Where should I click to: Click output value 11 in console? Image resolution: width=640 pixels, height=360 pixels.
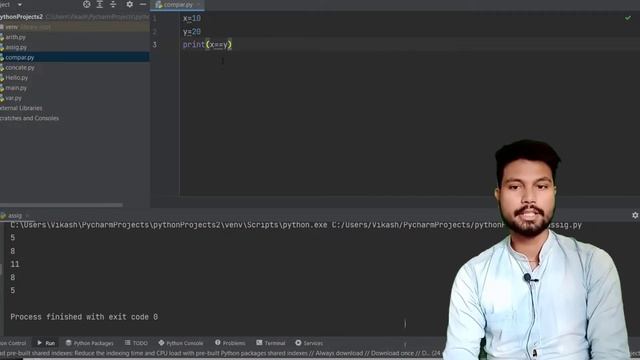(x=15, y=264)
